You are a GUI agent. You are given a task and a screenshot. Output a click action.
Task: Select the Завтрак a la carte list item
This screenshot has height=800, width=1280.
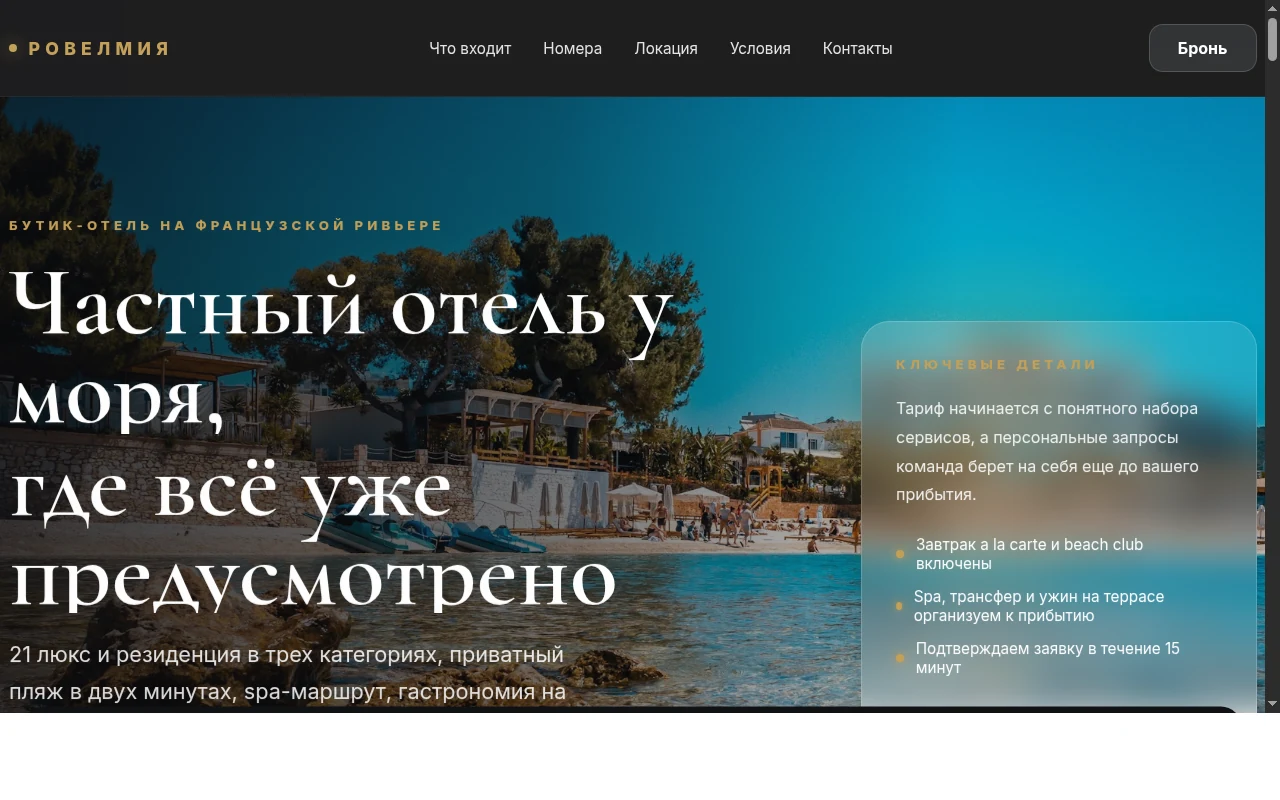coord(1058,554)
